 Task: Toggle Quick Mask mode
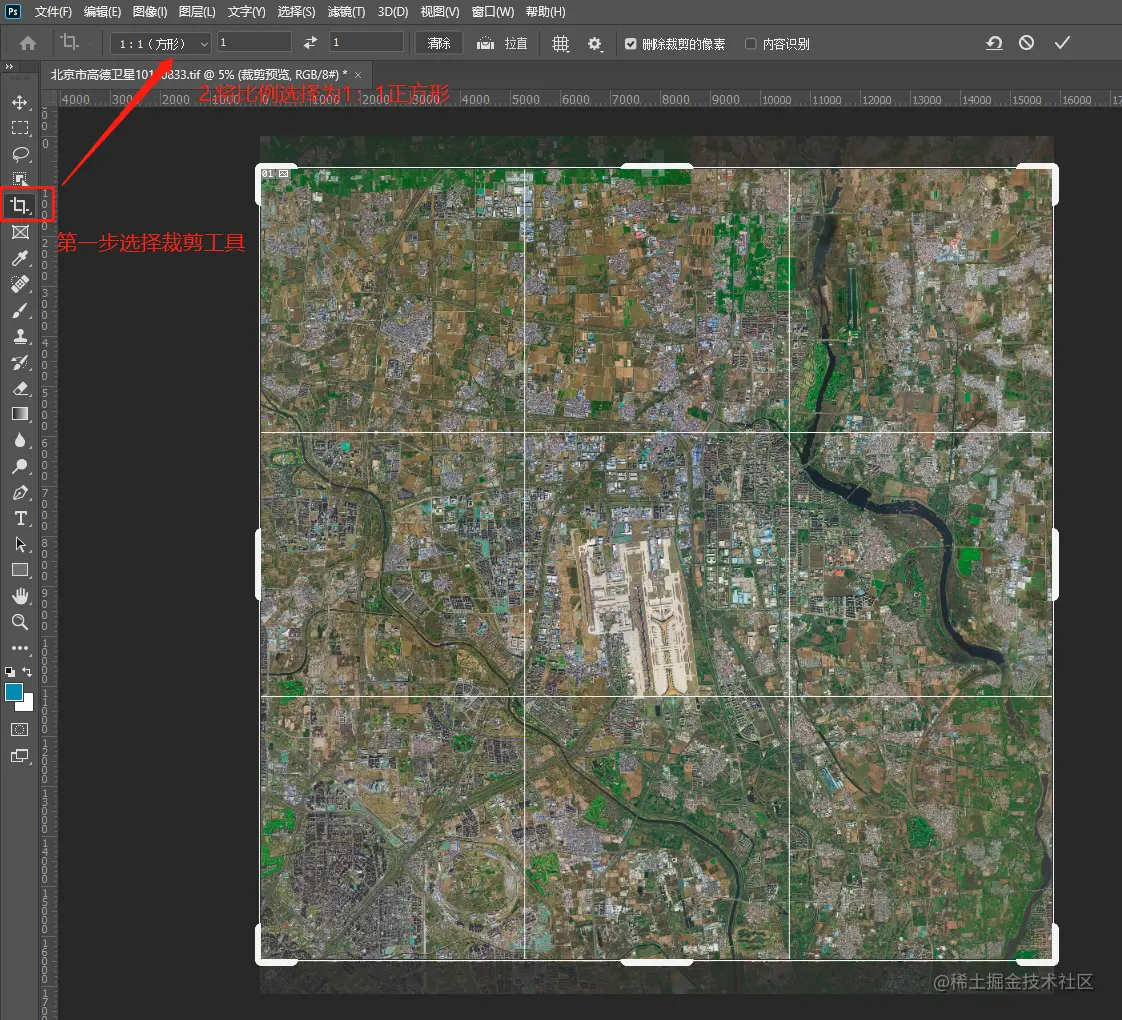coord(20,729)
